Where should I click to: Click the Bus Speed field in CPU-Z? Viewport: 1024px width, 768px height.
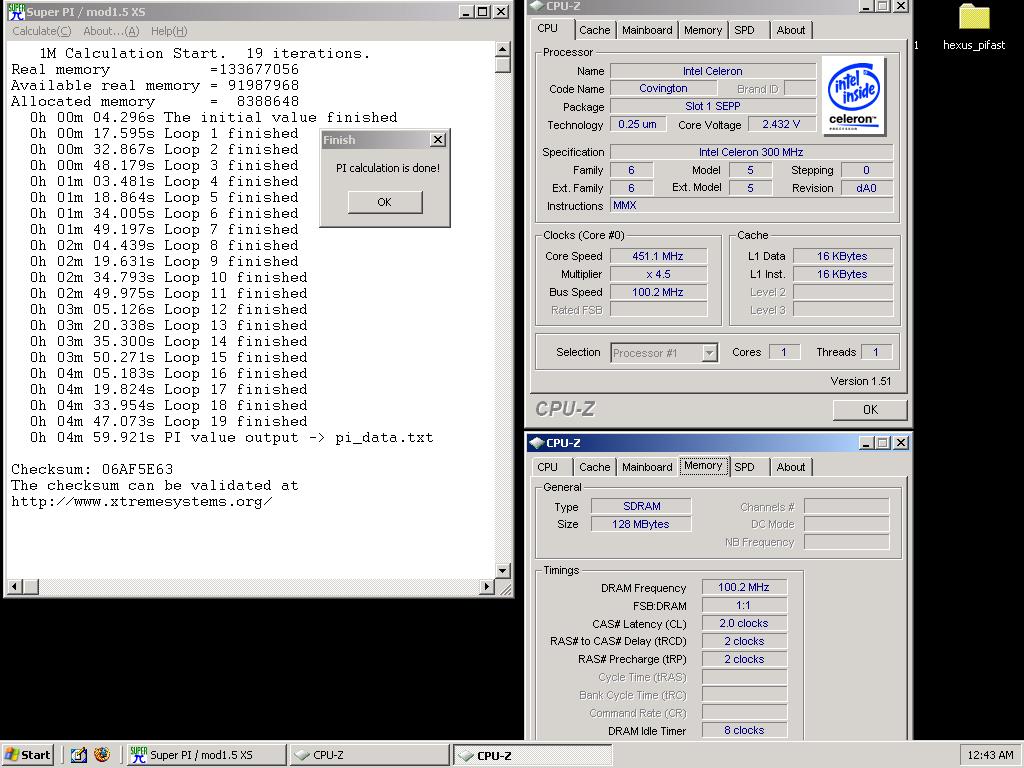pyautogui.click(x=658, y=292)
